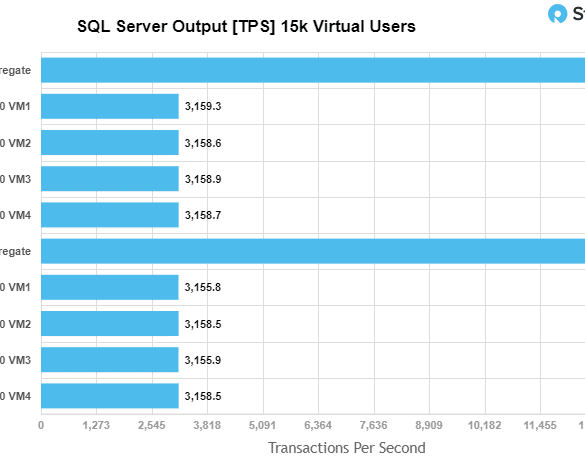Image resolution: width=585 pixels, height=458 pixels.
Task: Click the value label 3,155.9
Action: click(x=203, y=360)
